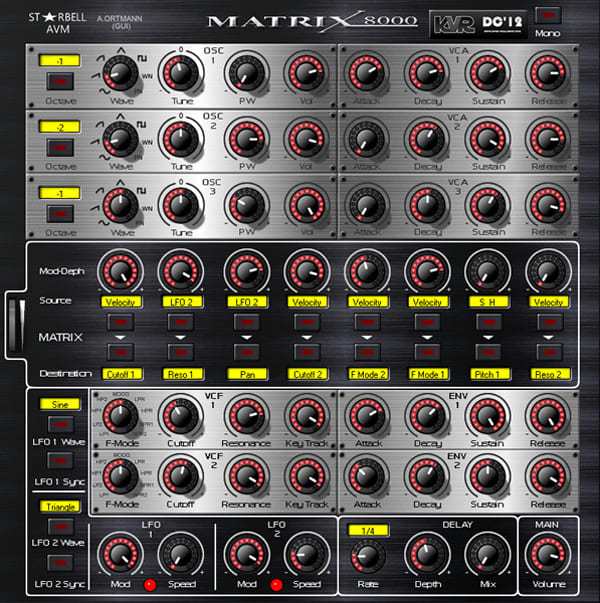This screenshot has width=600, height=603.
Task: Open the S_H modulation source dropdown
Action: coord(486,301)
